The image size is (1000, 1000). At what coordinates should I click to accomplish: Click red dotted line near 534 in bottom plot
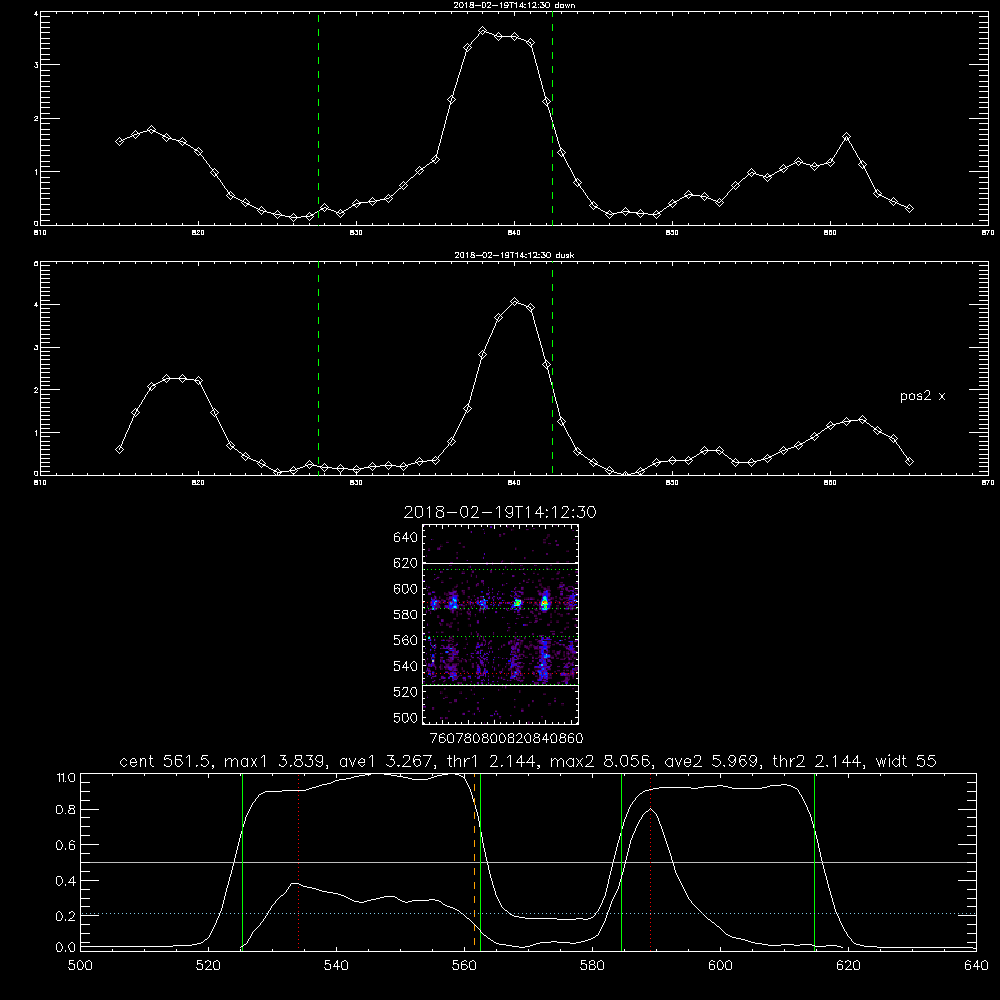pyautogui.click(x=298, y=861)
